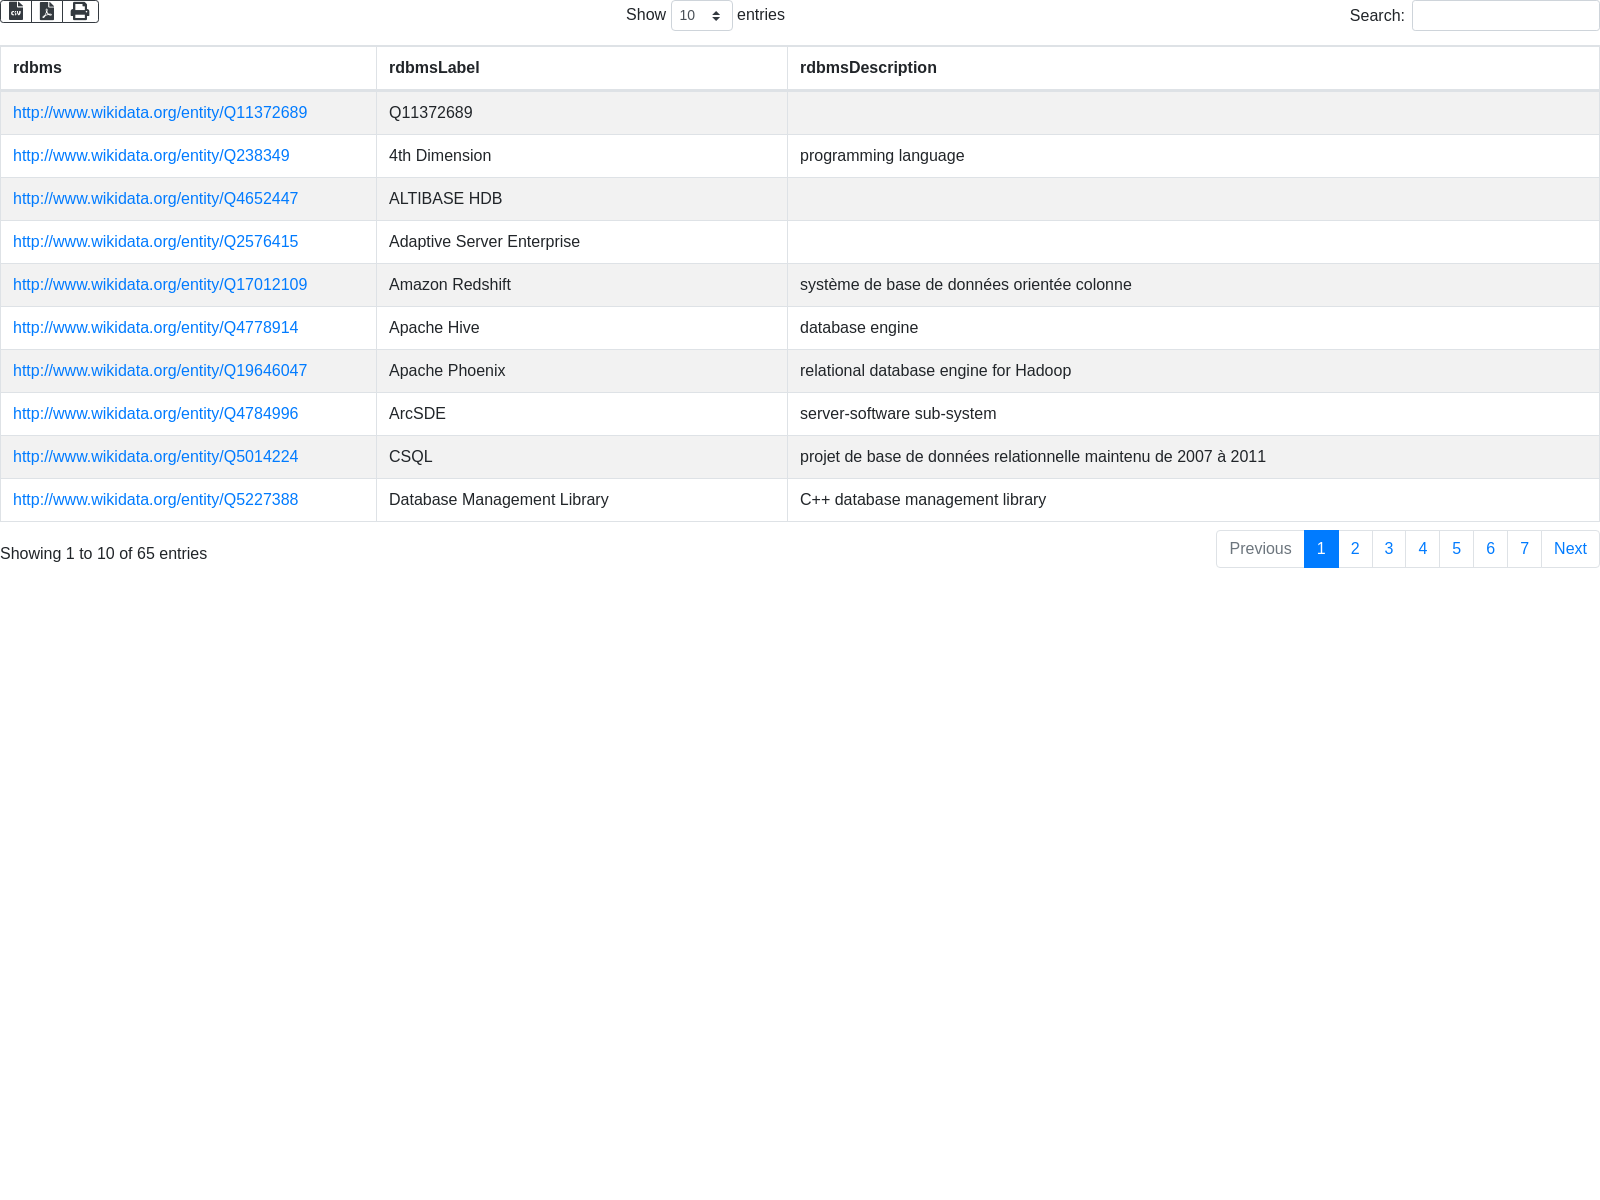The height and width of the screenshot is (1200, 1600).
Task: Print the table using printer icon
Action: [80, 11]
